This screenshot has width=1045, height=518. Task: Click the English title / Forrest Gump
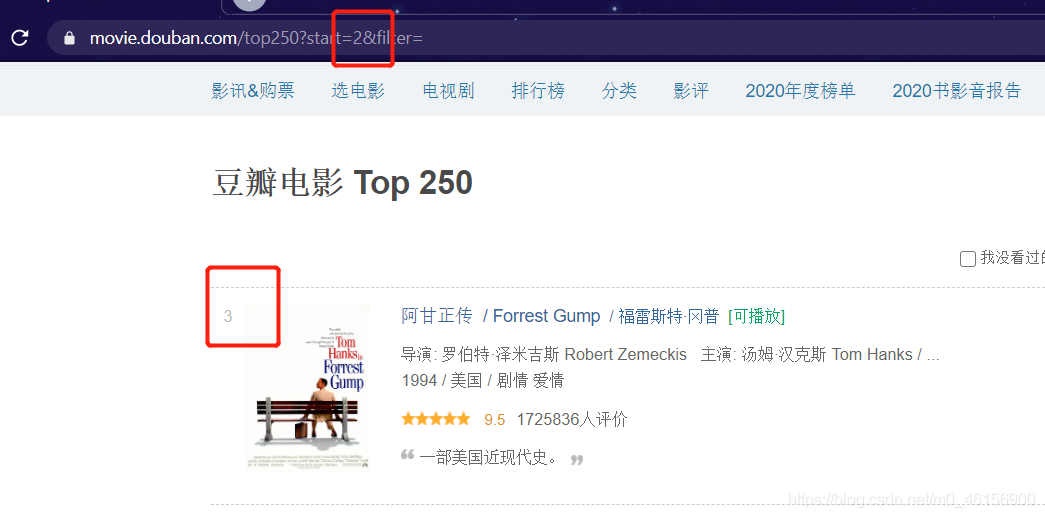click(542, 315)
